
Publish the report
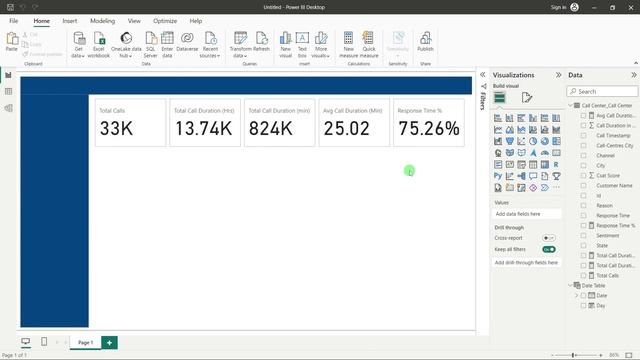pos(425,42)
